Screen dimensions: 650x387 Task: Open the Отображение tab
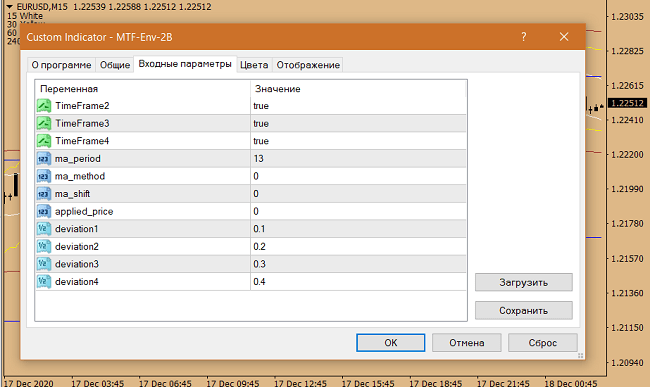pos(308,65)
